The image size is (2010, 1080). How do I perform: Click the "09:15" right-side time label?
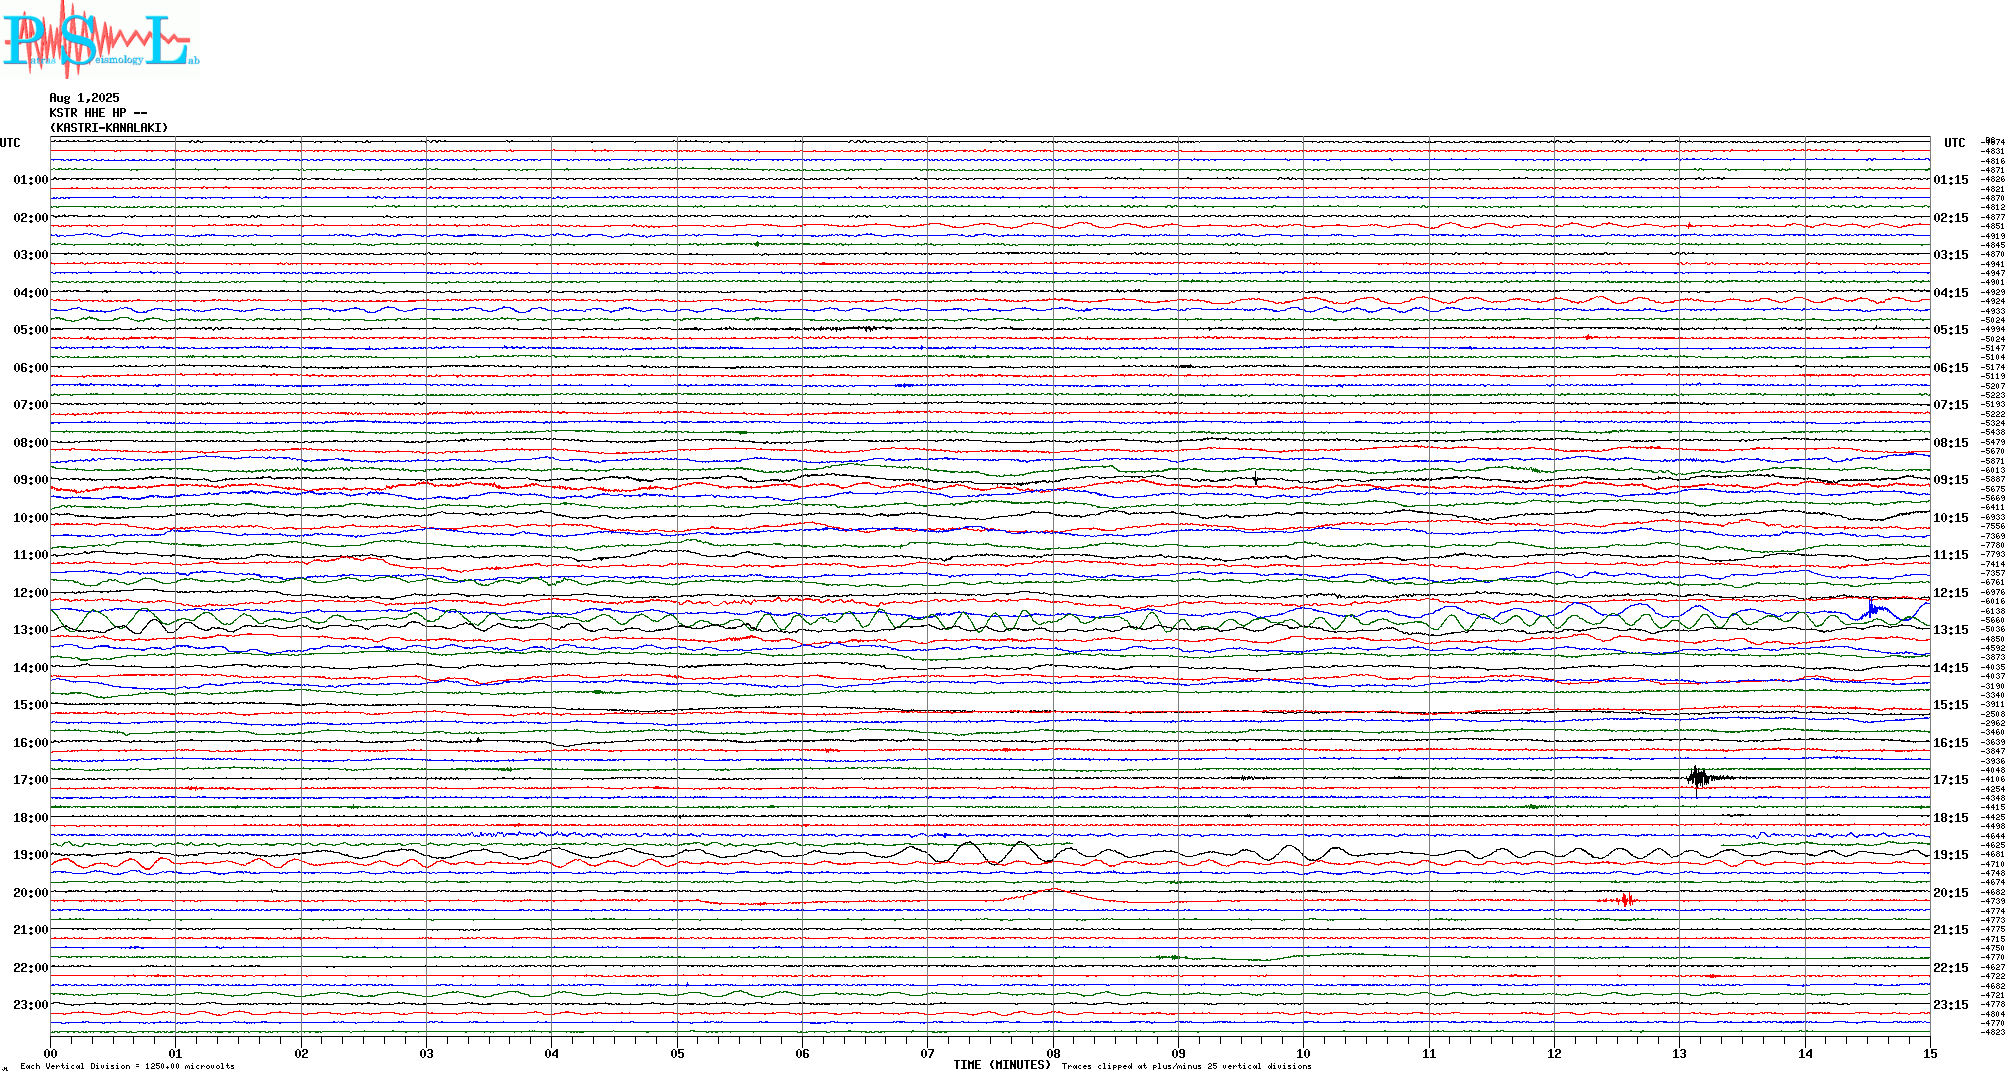tap(1951, 480)
